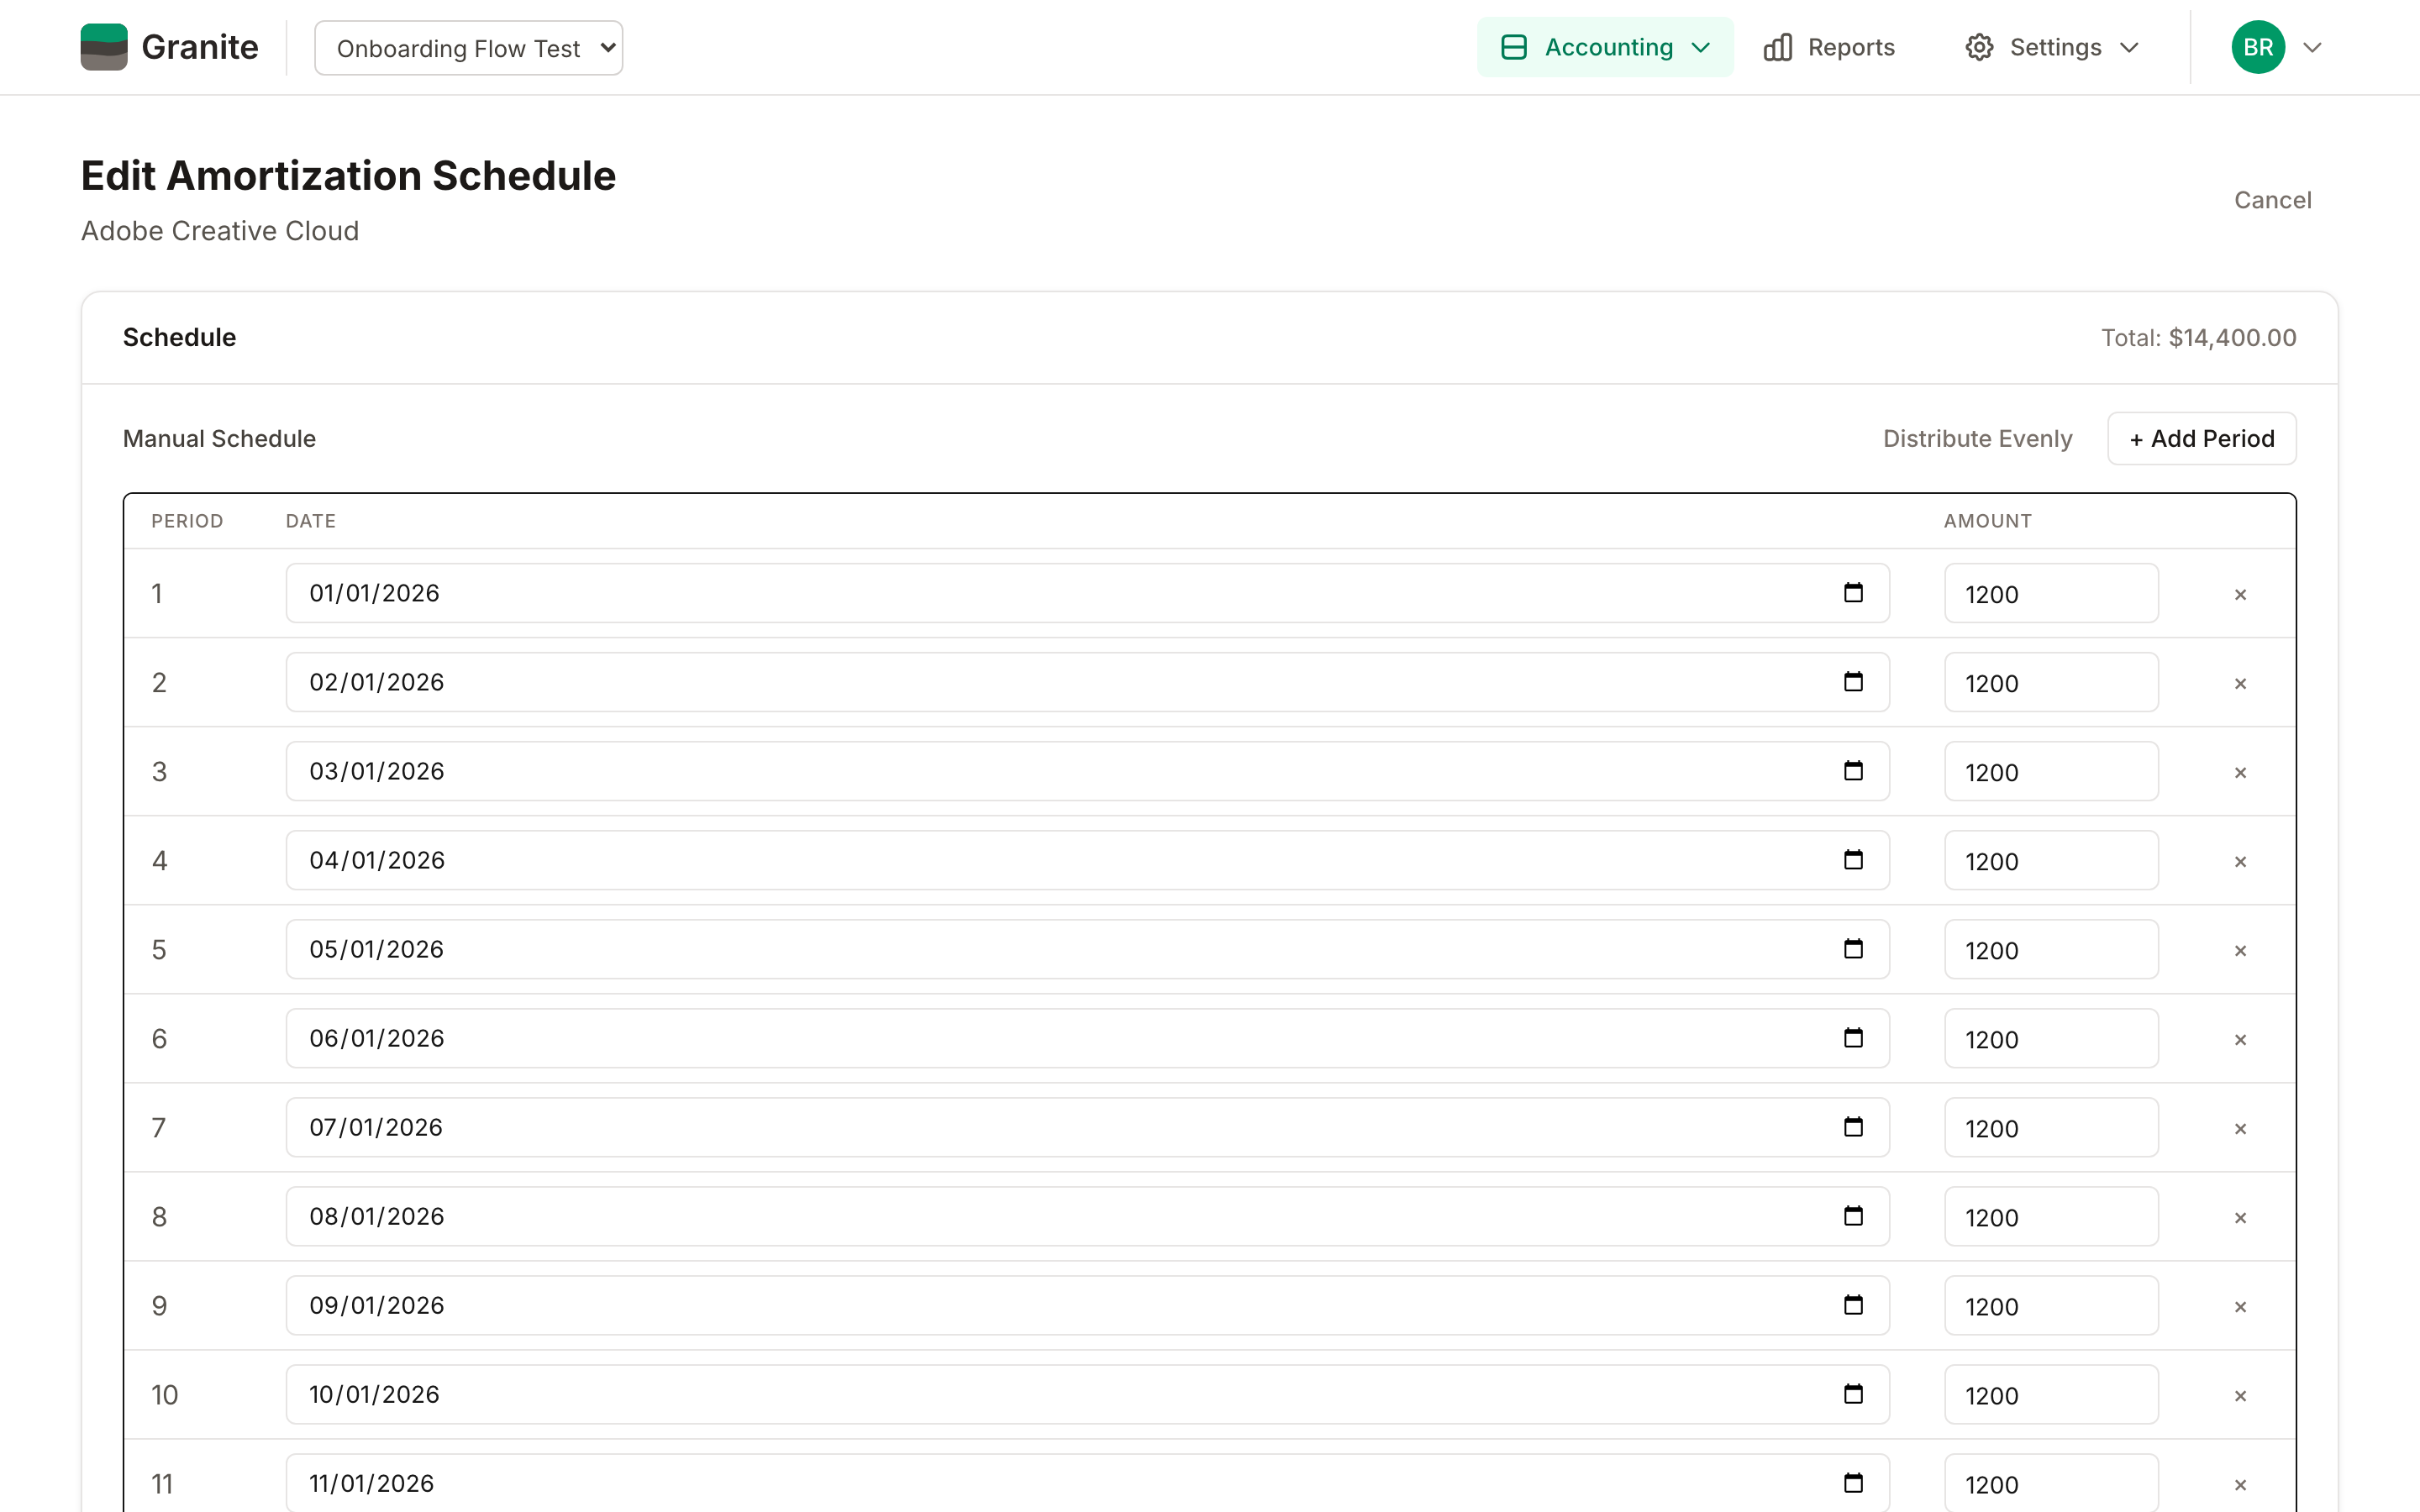
Task: Open calendar picker for 03/01/2026
Action: click(1853, 771)
